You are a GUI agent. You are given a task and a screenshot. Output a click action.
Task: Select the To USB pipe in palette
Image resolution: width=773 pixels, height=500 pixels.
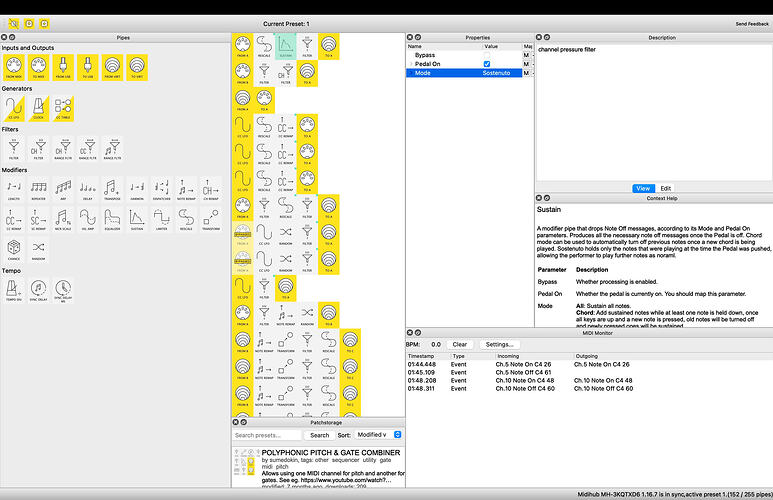[x=88, y=67]
